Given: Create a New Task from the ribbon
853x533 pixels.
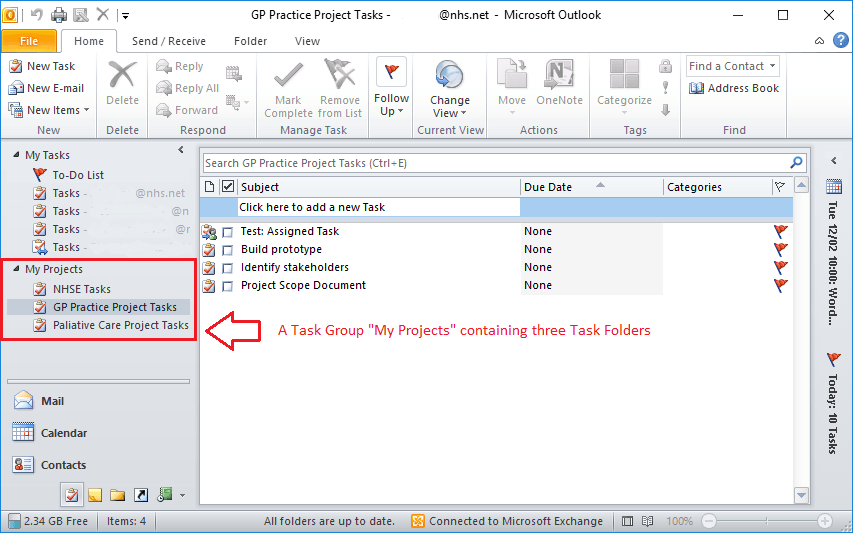Looking at the screenshot, I should pyautogui.click(x=42, y=66).
